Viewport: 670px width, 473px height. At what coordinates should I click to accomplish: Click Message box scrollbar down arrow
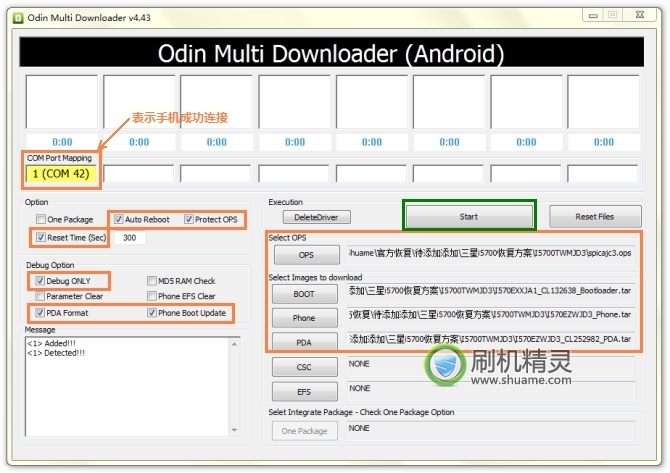(x=234, y=430)
